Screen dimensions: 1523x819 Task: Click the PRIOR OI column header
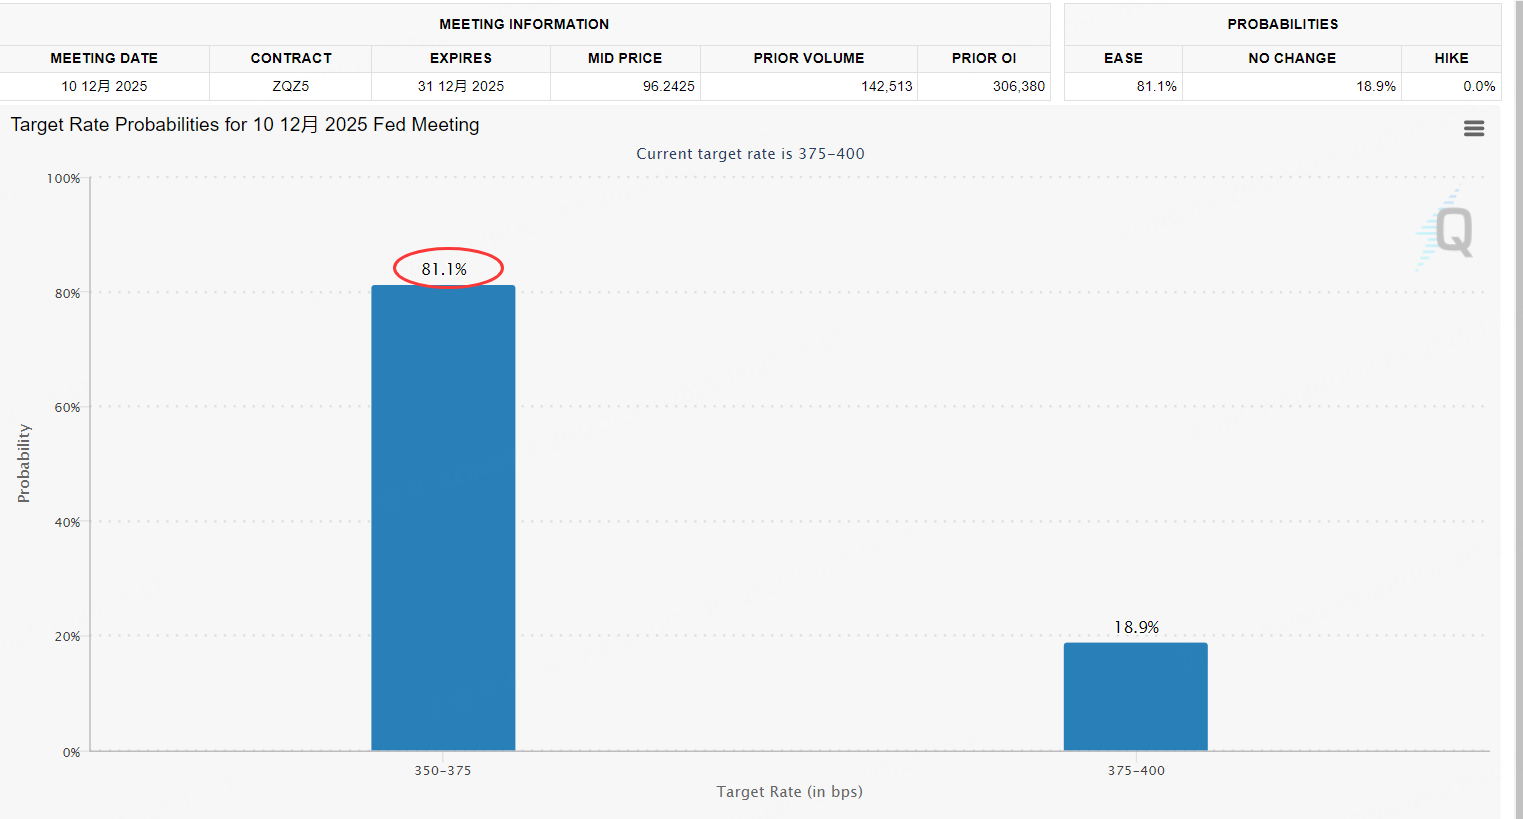[984, 58]
